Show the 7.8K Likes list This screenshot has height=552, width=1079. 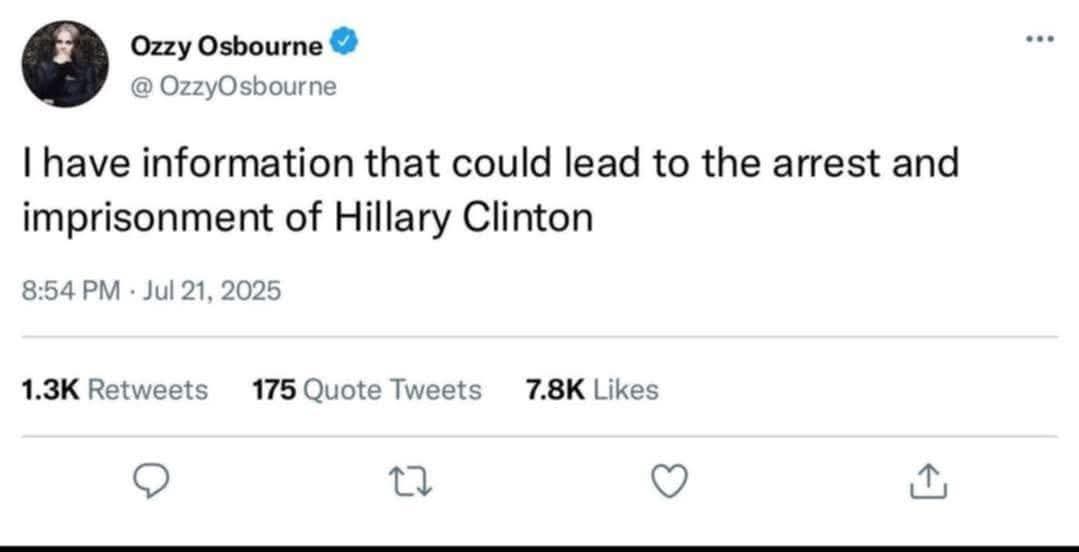pos(592,389)
